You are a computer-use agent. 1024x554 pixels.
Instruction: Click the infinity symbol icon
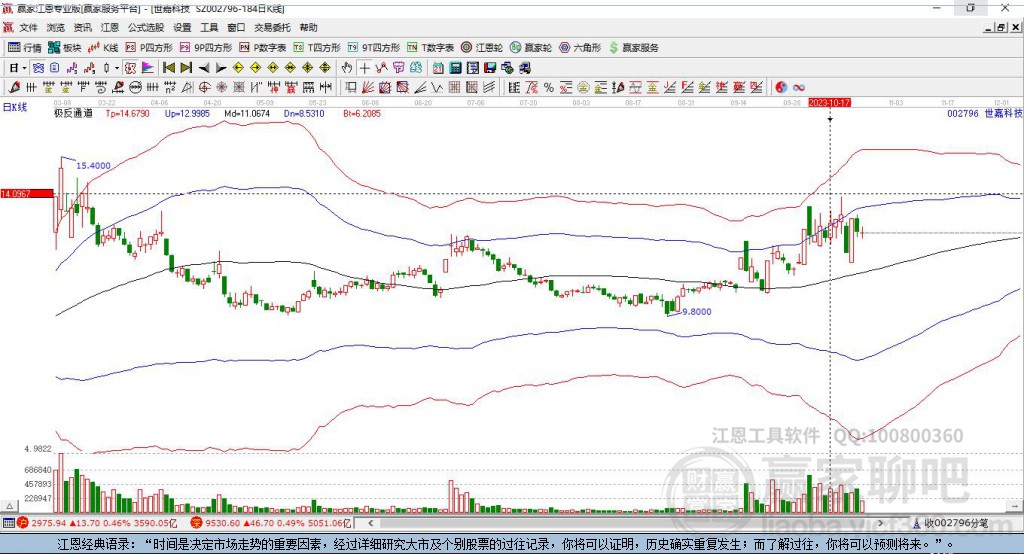coord(799,87)
